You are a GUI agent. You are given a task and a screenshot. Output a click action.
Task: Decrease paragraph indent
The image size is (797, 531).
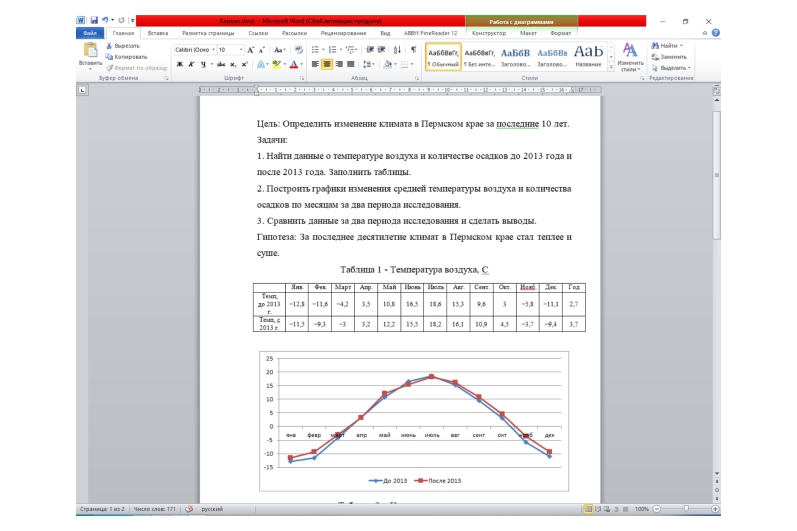tap(370, 50)
